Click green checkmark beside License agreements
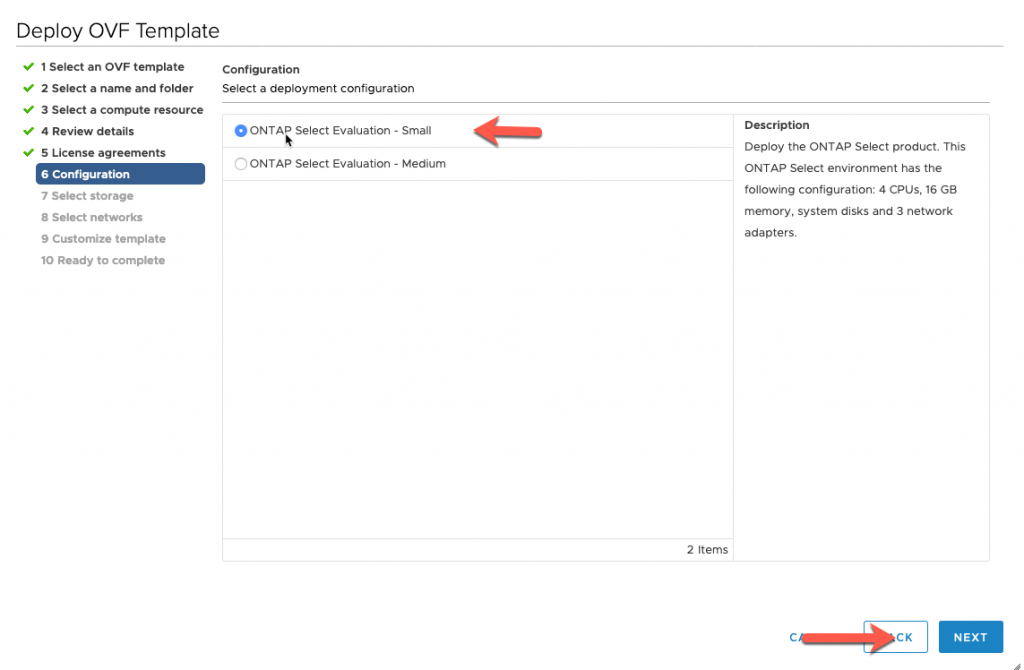 click(x=28, y=153)
